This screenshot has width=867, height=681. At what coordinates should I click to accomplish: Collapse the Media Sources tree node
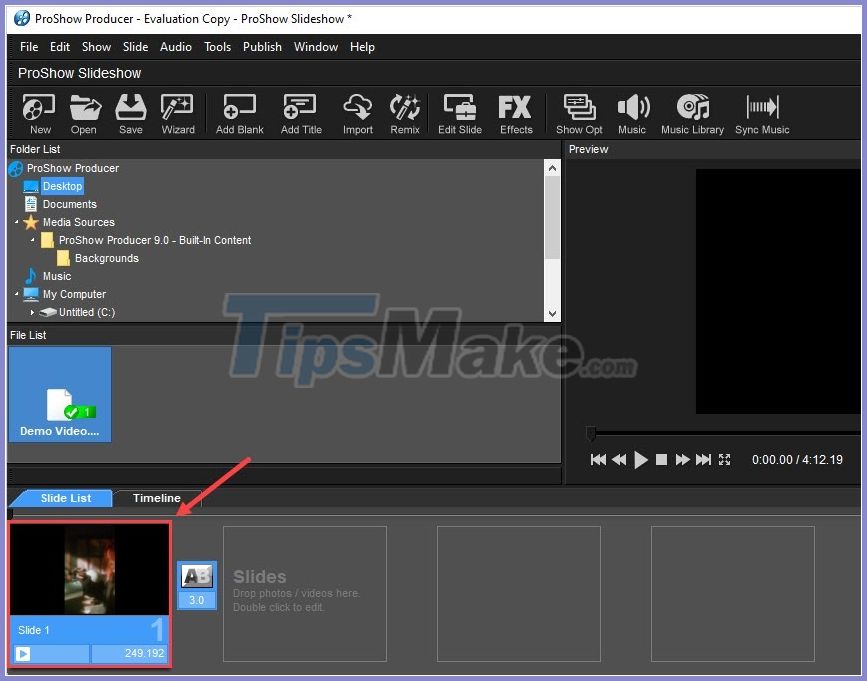pyautogui.click(x=17, y=222)
